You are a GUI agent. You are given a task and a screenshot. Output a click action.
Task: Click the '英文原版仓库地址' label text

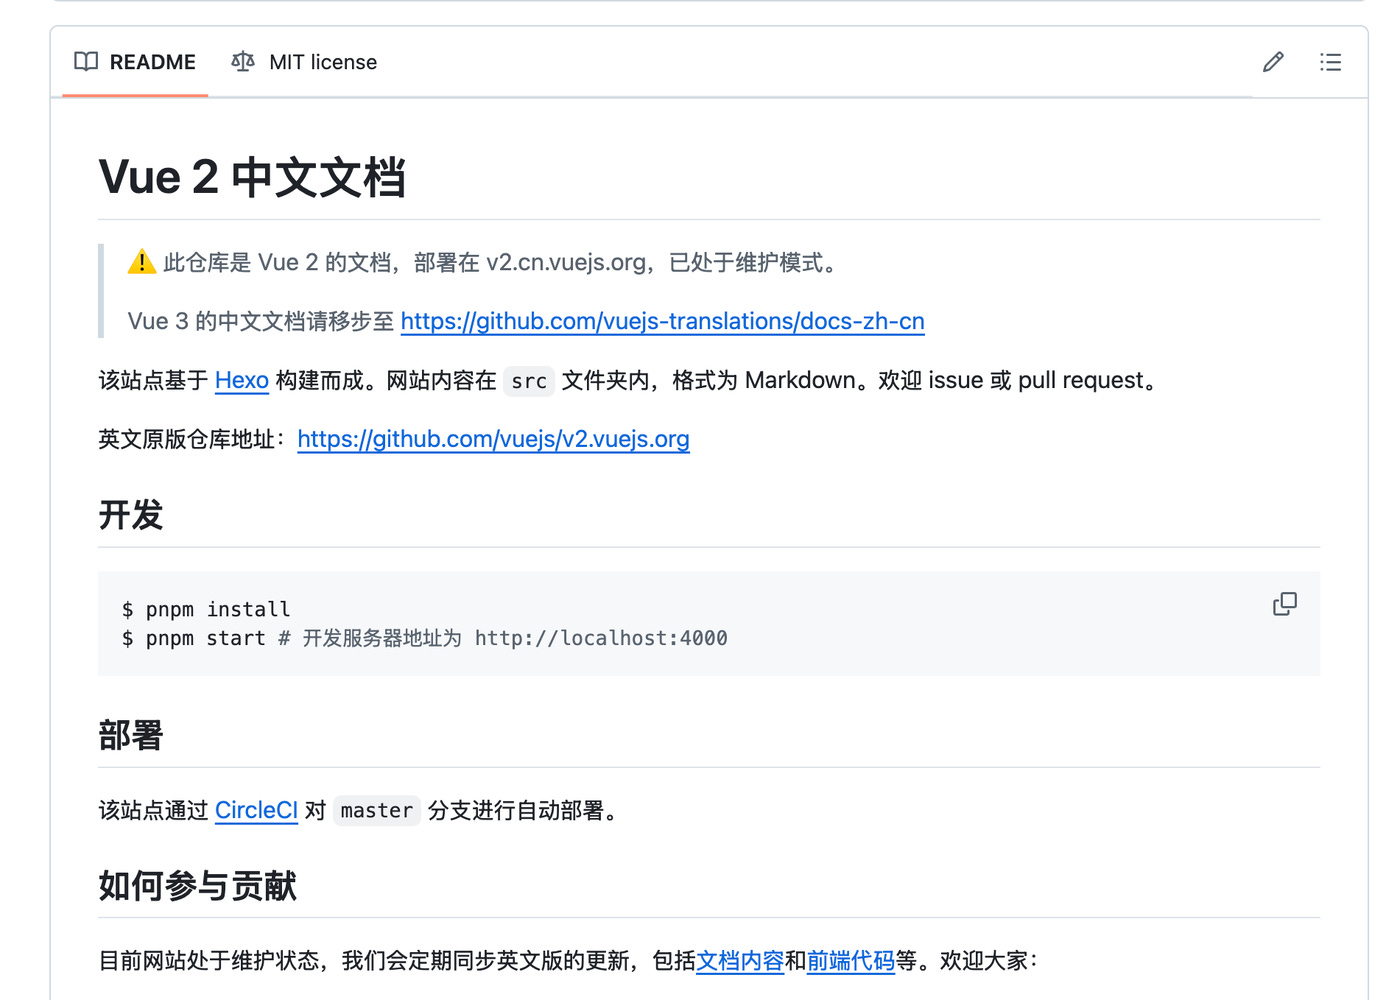click(x=187, y=439)
